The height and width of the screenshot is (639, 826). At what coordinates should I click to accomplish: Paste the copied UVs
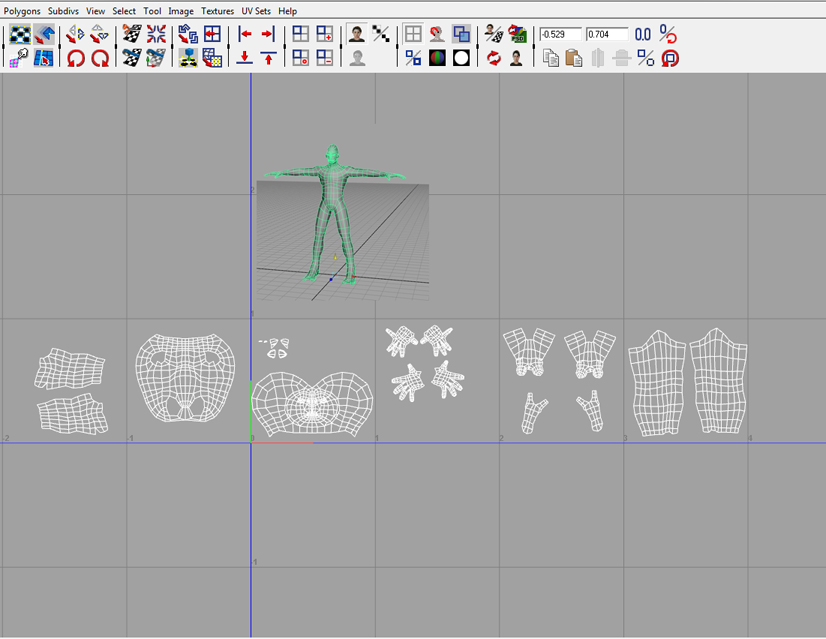click(573, 58)
